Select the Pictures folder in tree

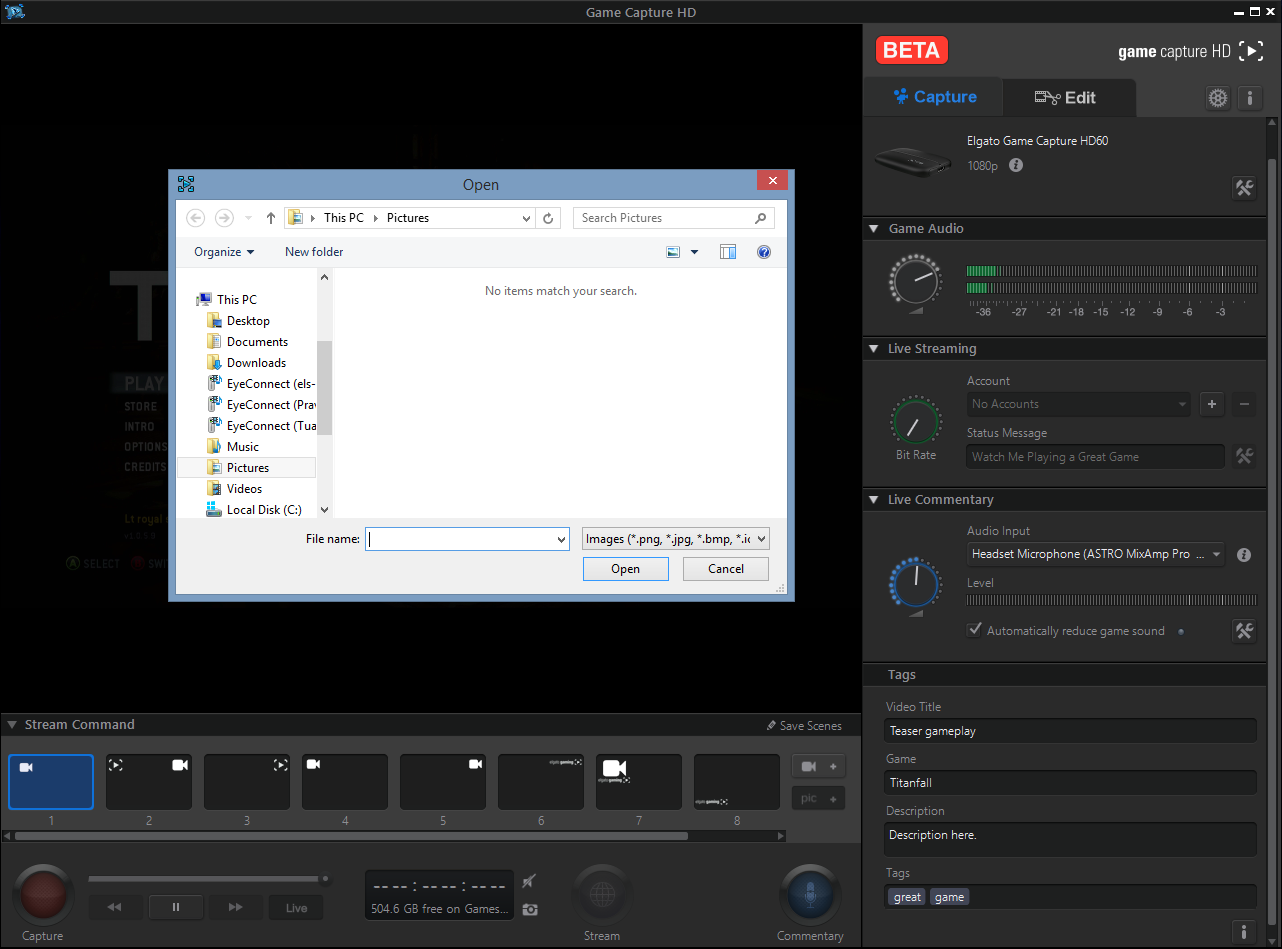247,468
